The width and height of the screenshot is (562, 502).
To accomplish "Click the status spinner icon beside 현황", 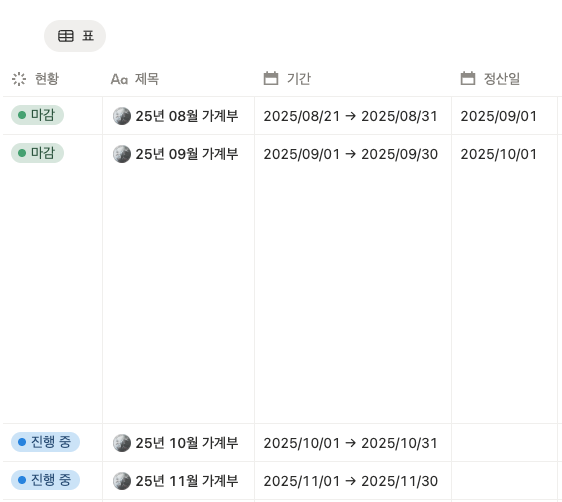I will click(x=19, y=79).
